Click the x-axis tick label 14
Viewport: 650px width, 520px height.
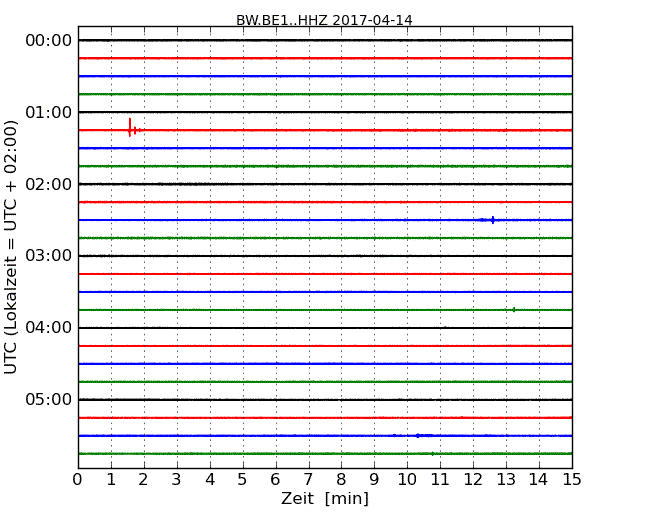[x=539, y=480]
